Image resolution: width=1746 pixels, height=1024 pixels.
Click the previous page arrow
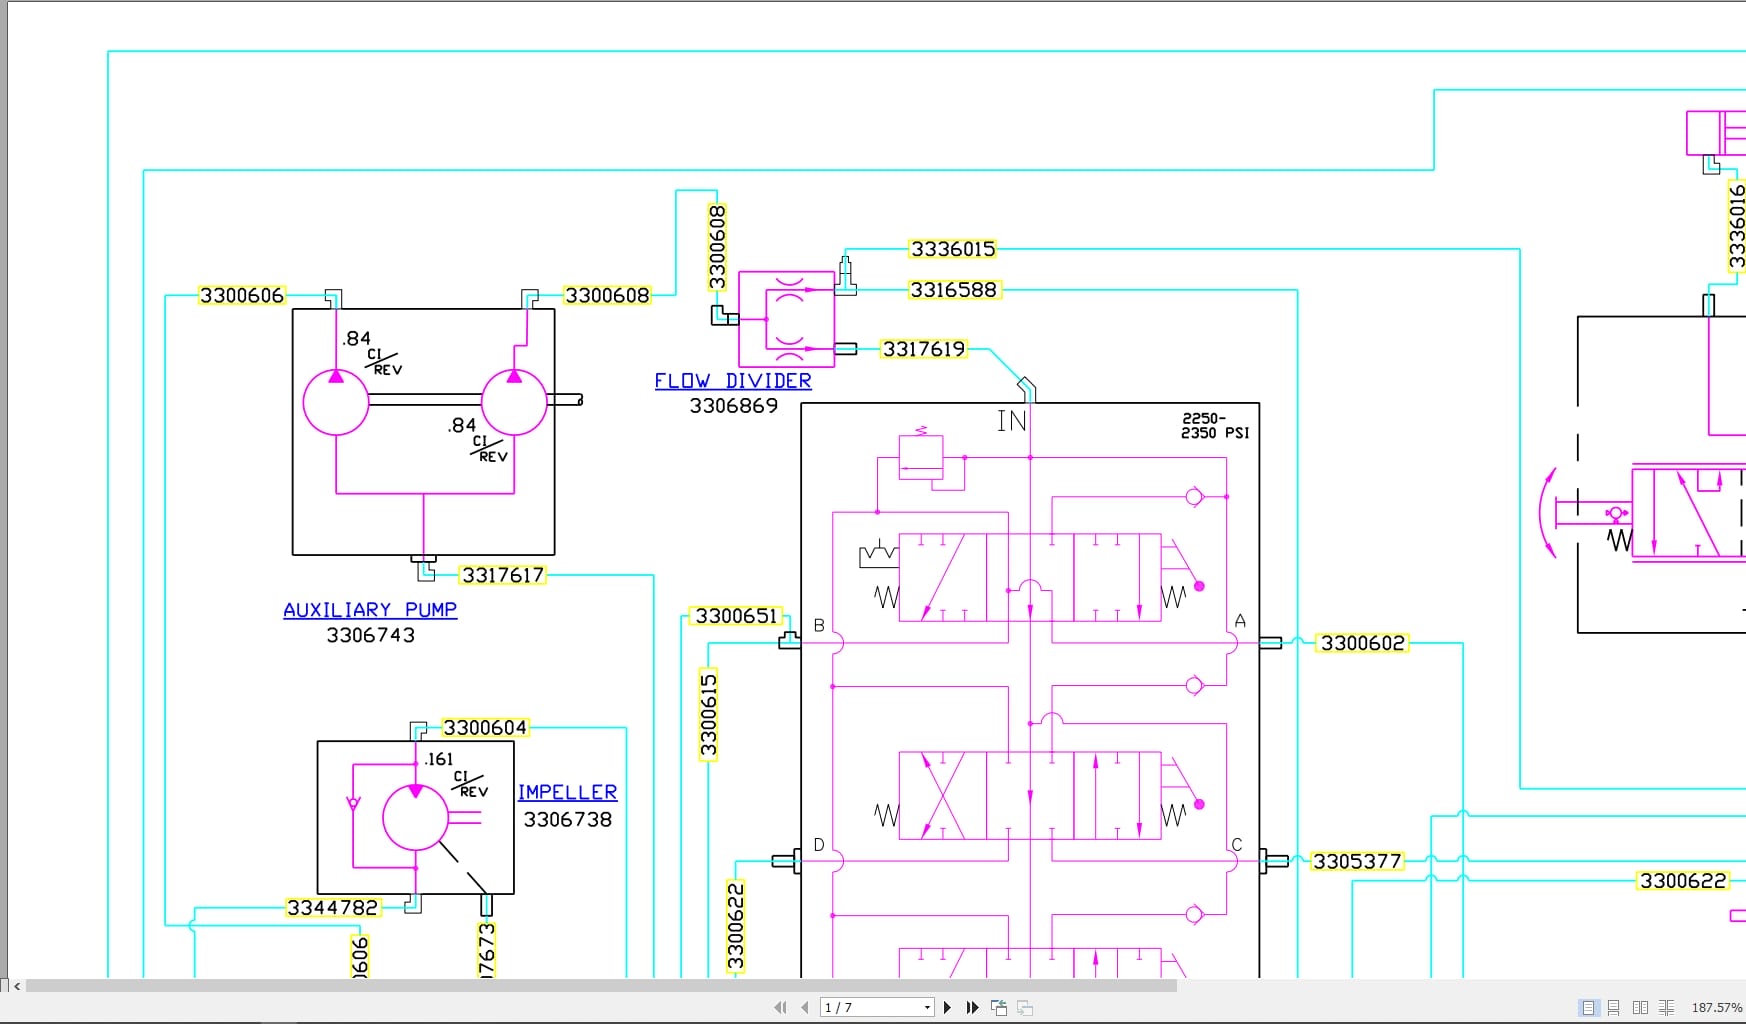(x=804, y=1007)
